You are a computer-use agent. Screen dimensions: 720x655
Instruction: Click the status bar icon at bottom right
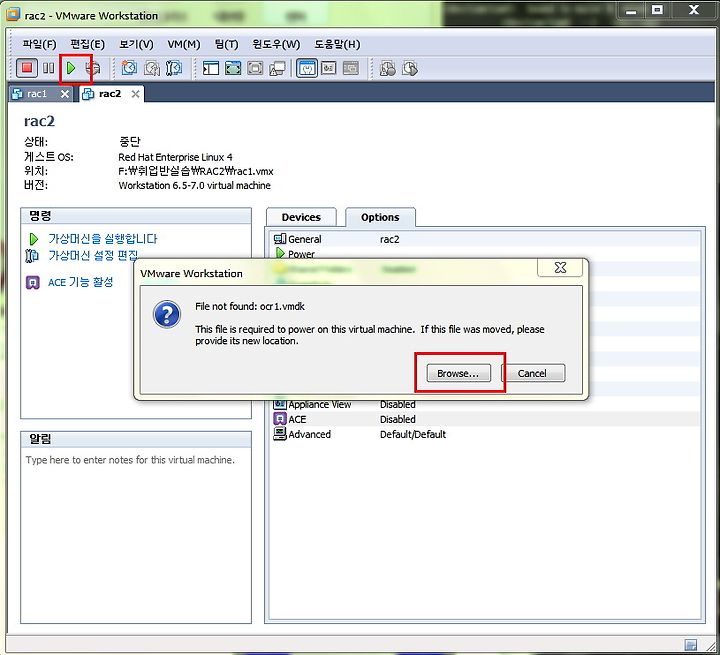pyautogui.click(x=690, y=644)
